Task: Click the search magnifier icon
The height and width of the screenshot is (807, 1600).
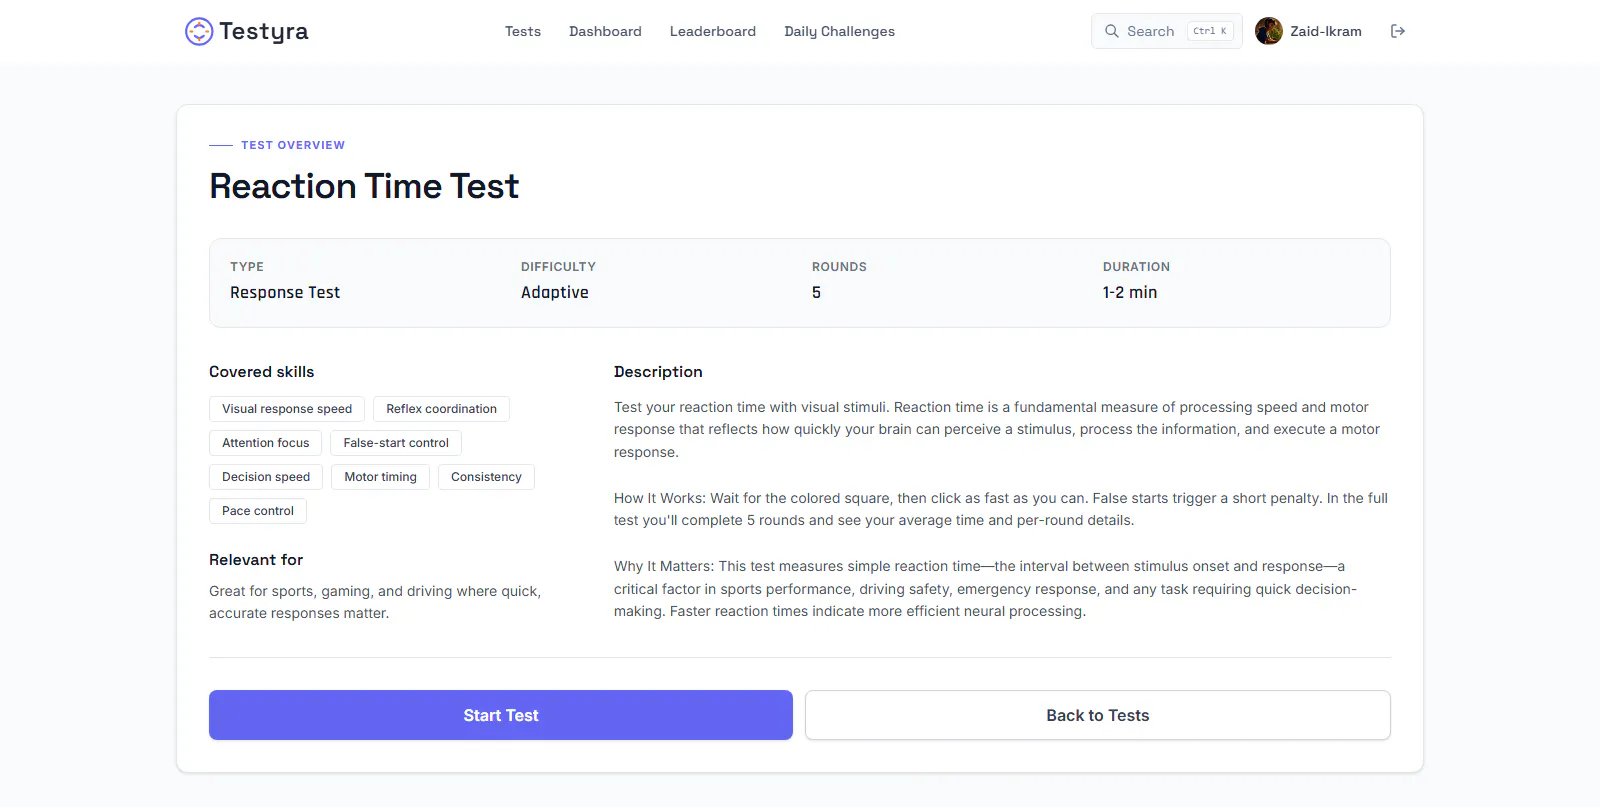Action: tap(1111, 31)
